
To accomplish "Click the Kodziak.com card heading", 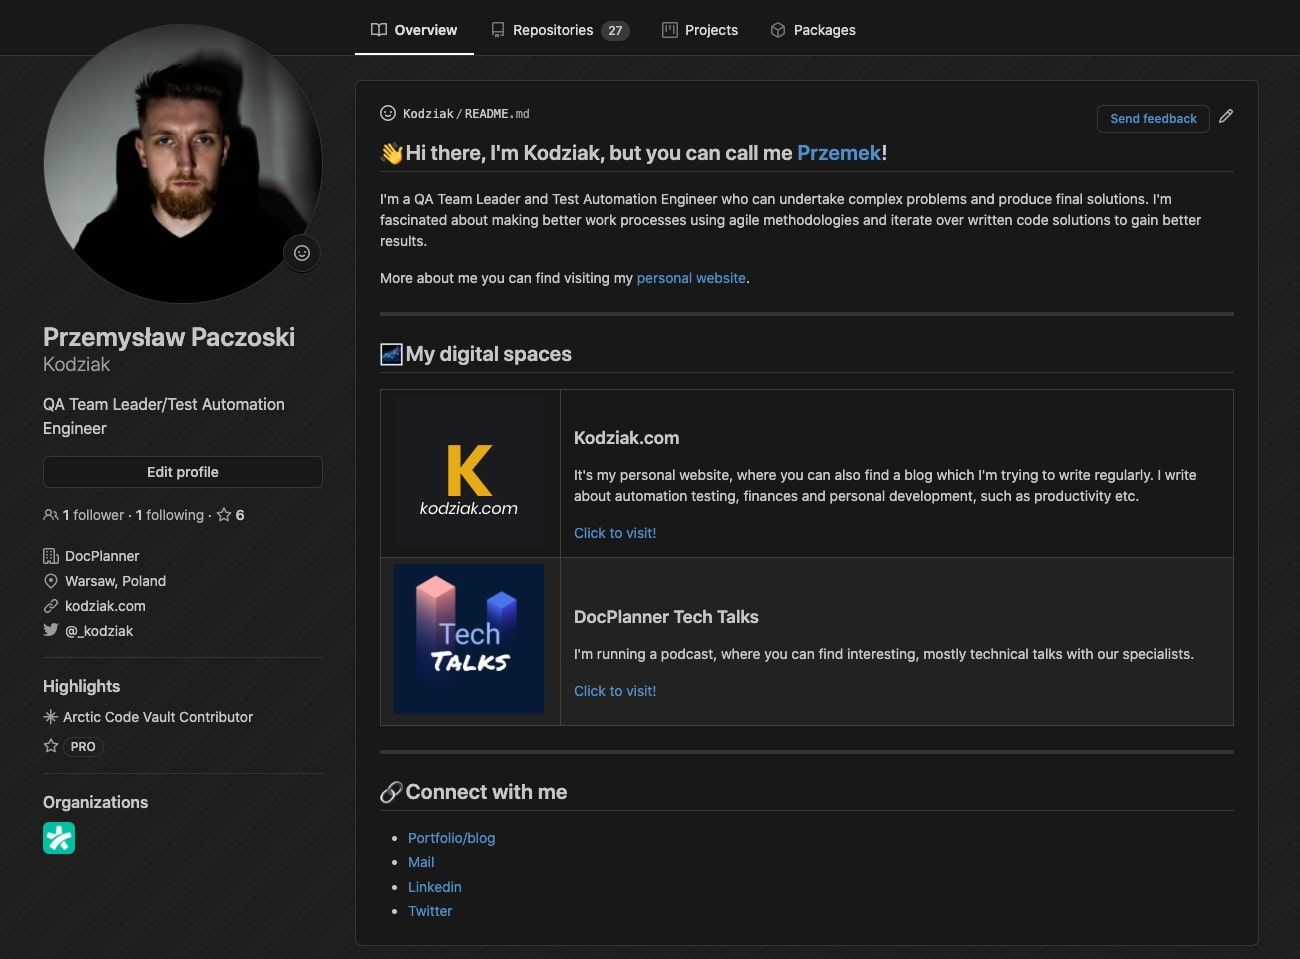I will click(626, 438).
